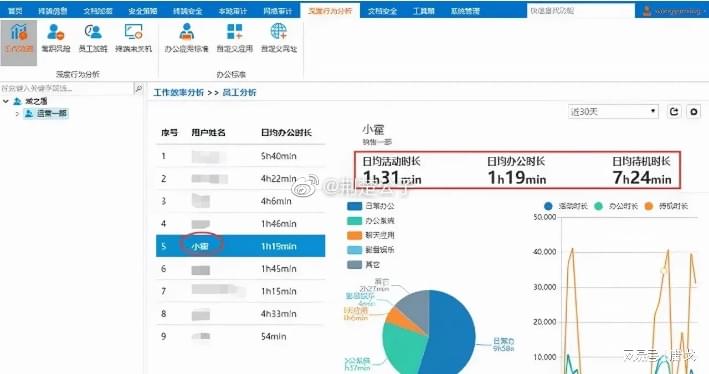Select employee row 1 with 5h40min

(x=241, y=156)
